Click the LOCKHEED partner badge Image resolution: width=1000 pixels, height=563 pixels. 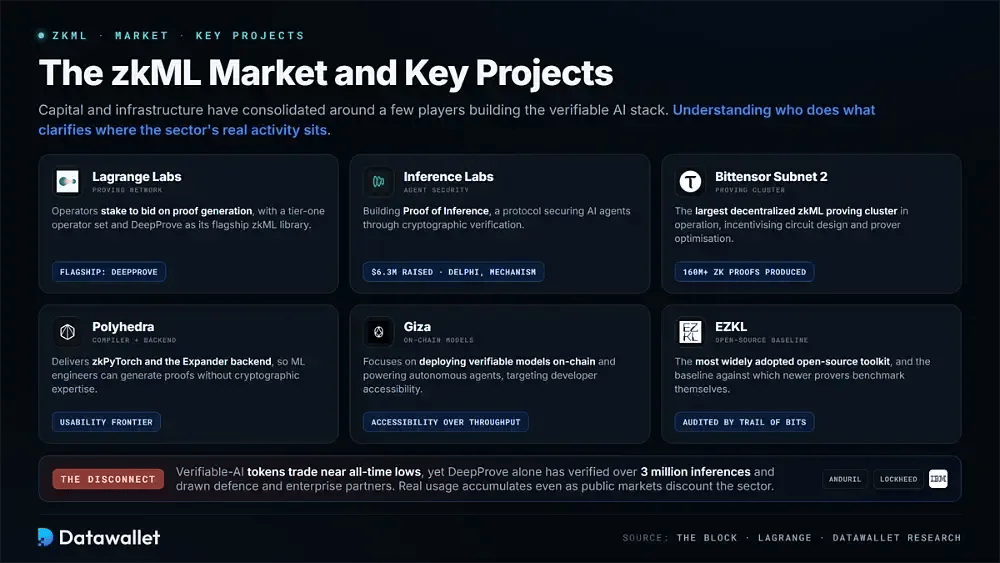[899, 479]
